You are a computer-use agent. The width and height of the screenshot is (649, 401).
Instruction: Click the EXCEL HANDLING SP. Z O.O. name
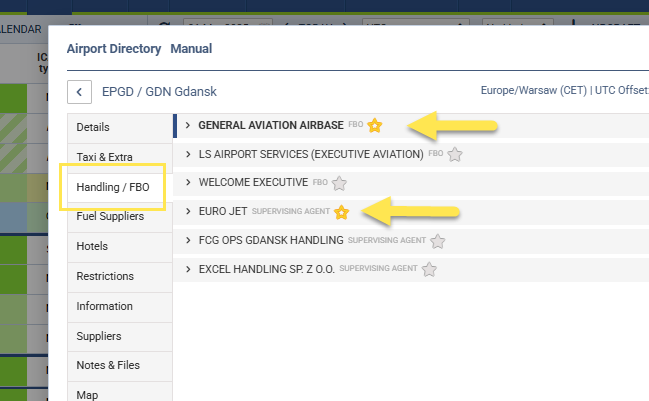click(x=267, y=269)
